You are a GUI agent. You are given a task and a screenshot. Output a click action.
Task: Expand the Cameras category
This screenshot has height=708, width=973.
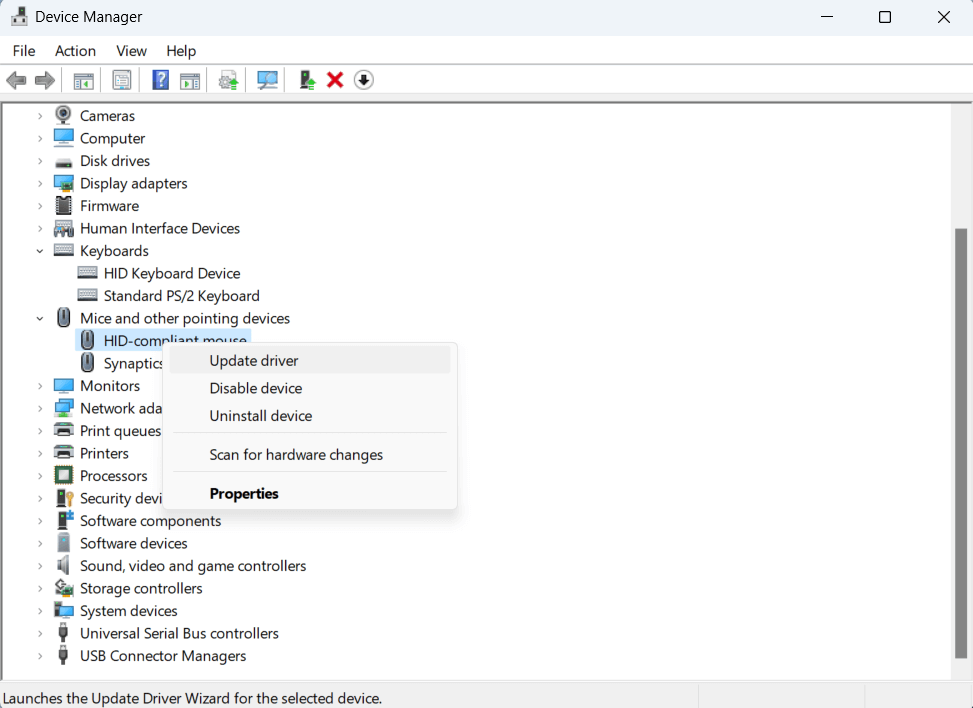point(40,116)
